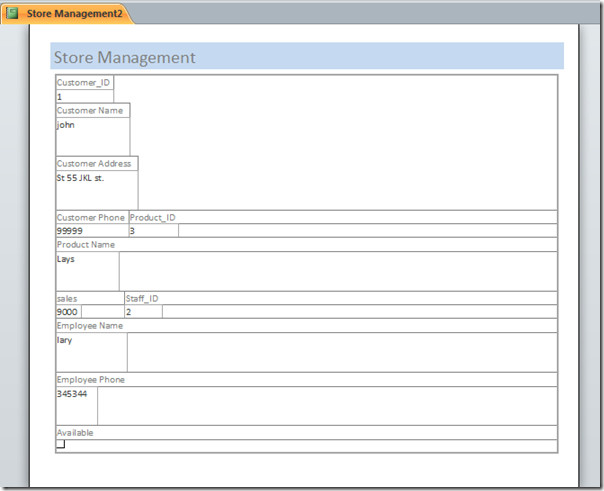Viewport: 604px width, 491px height.
Task: Click the Staff_ID field showing 2
Action: [143, 312]
